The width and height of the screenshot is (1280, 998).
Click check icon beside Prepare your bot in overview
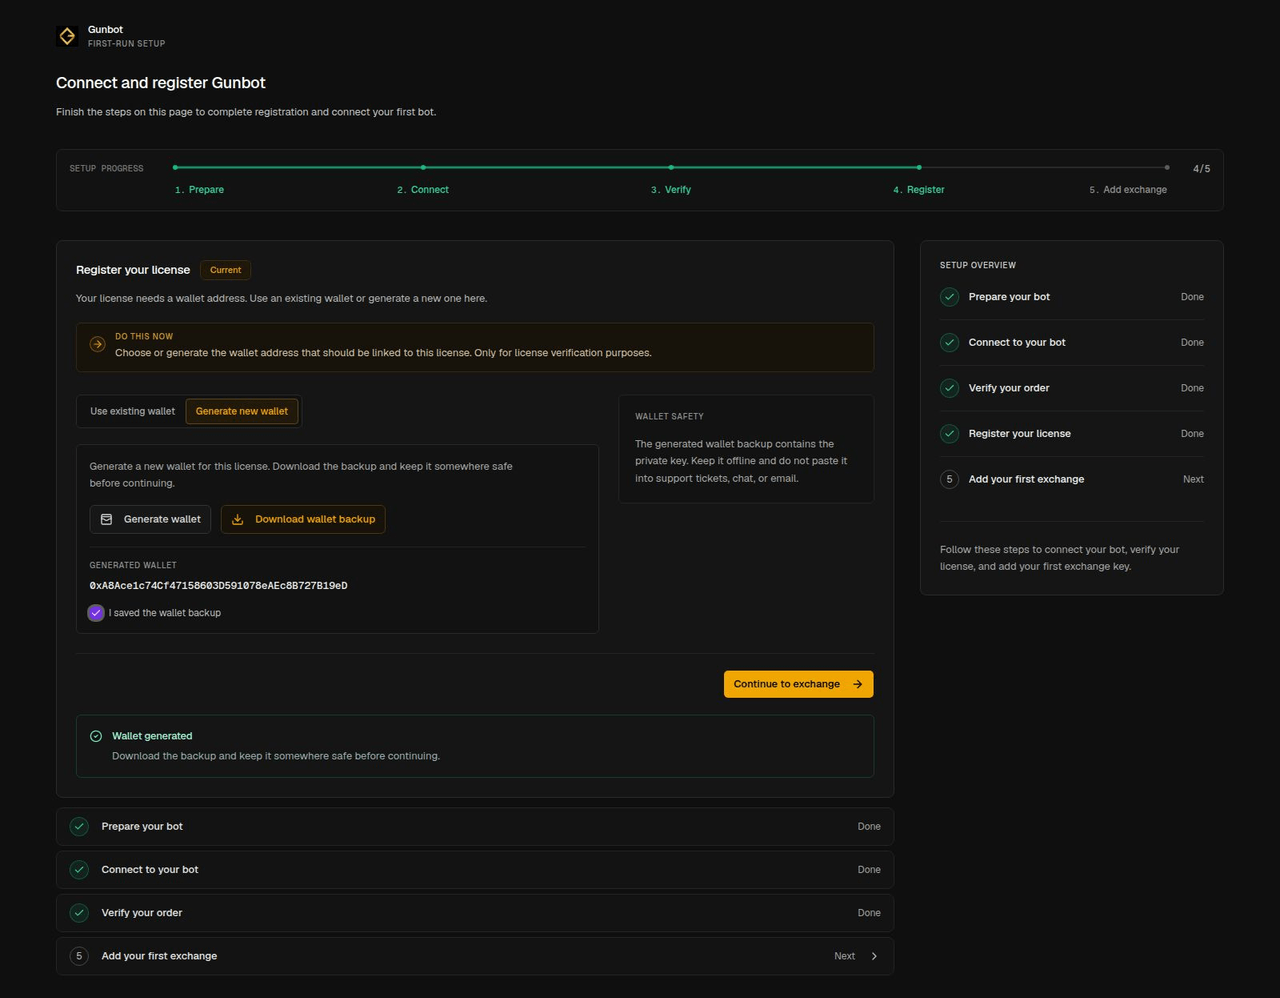point(950,297)
